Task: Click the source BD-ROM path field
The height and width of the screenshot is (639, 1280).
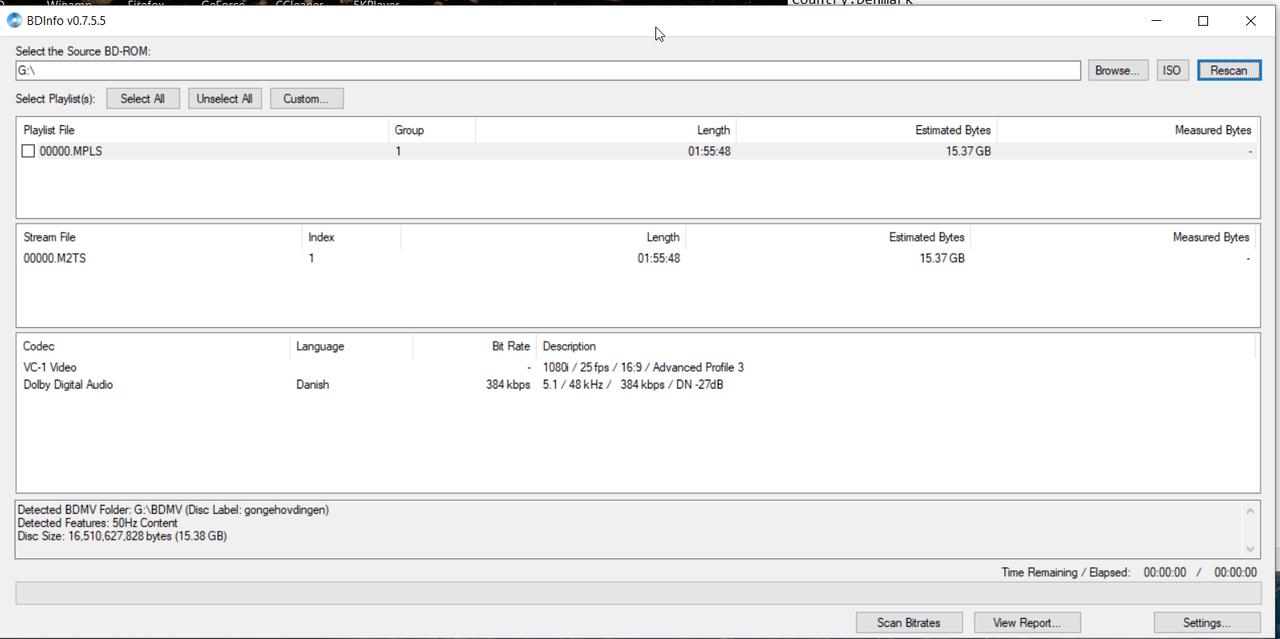Action: click(x=548, y=71)
